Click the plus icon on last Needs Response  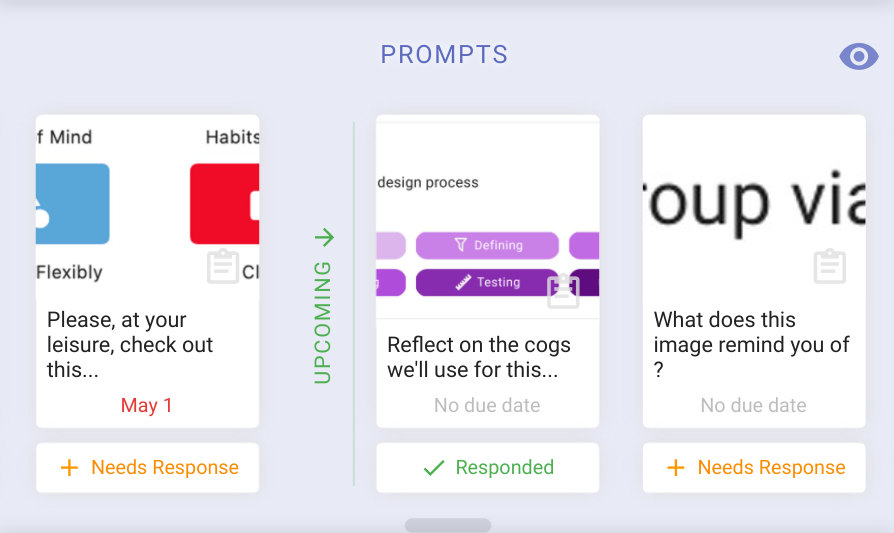[676, 467]
